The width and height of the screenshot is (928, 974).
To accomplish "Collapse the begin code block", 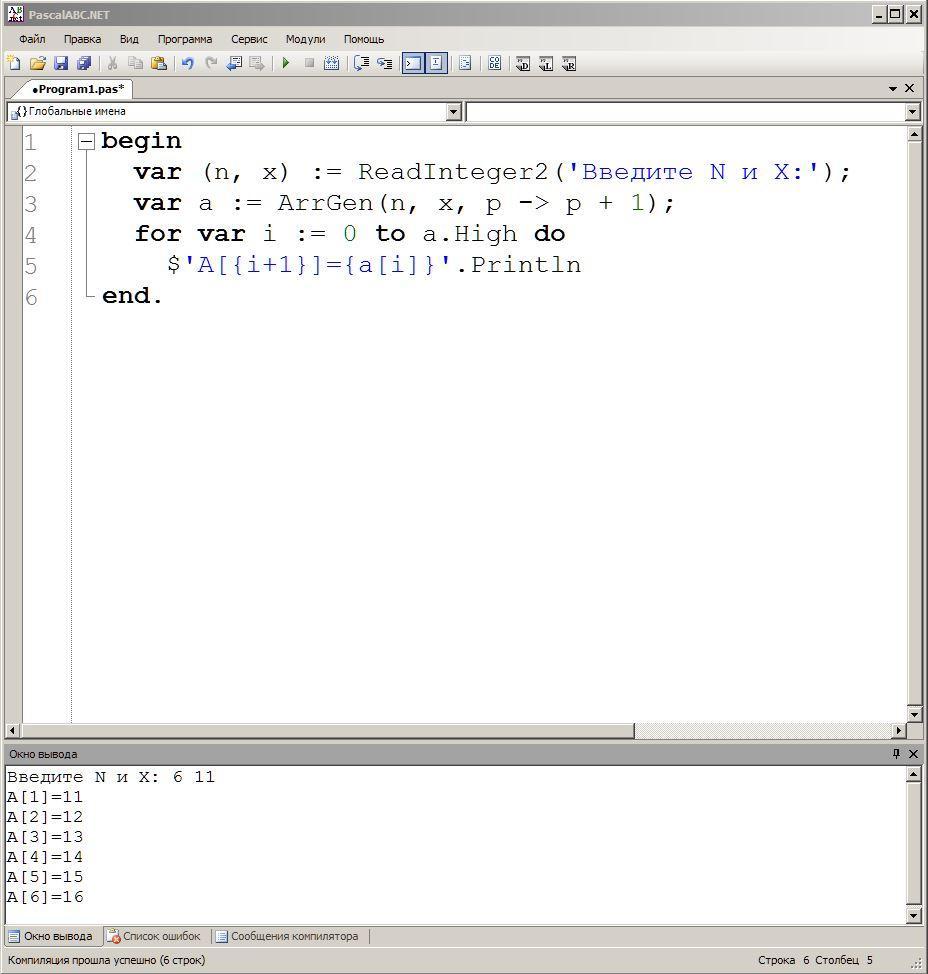I will pyautogui.click(x=86, y=142).
